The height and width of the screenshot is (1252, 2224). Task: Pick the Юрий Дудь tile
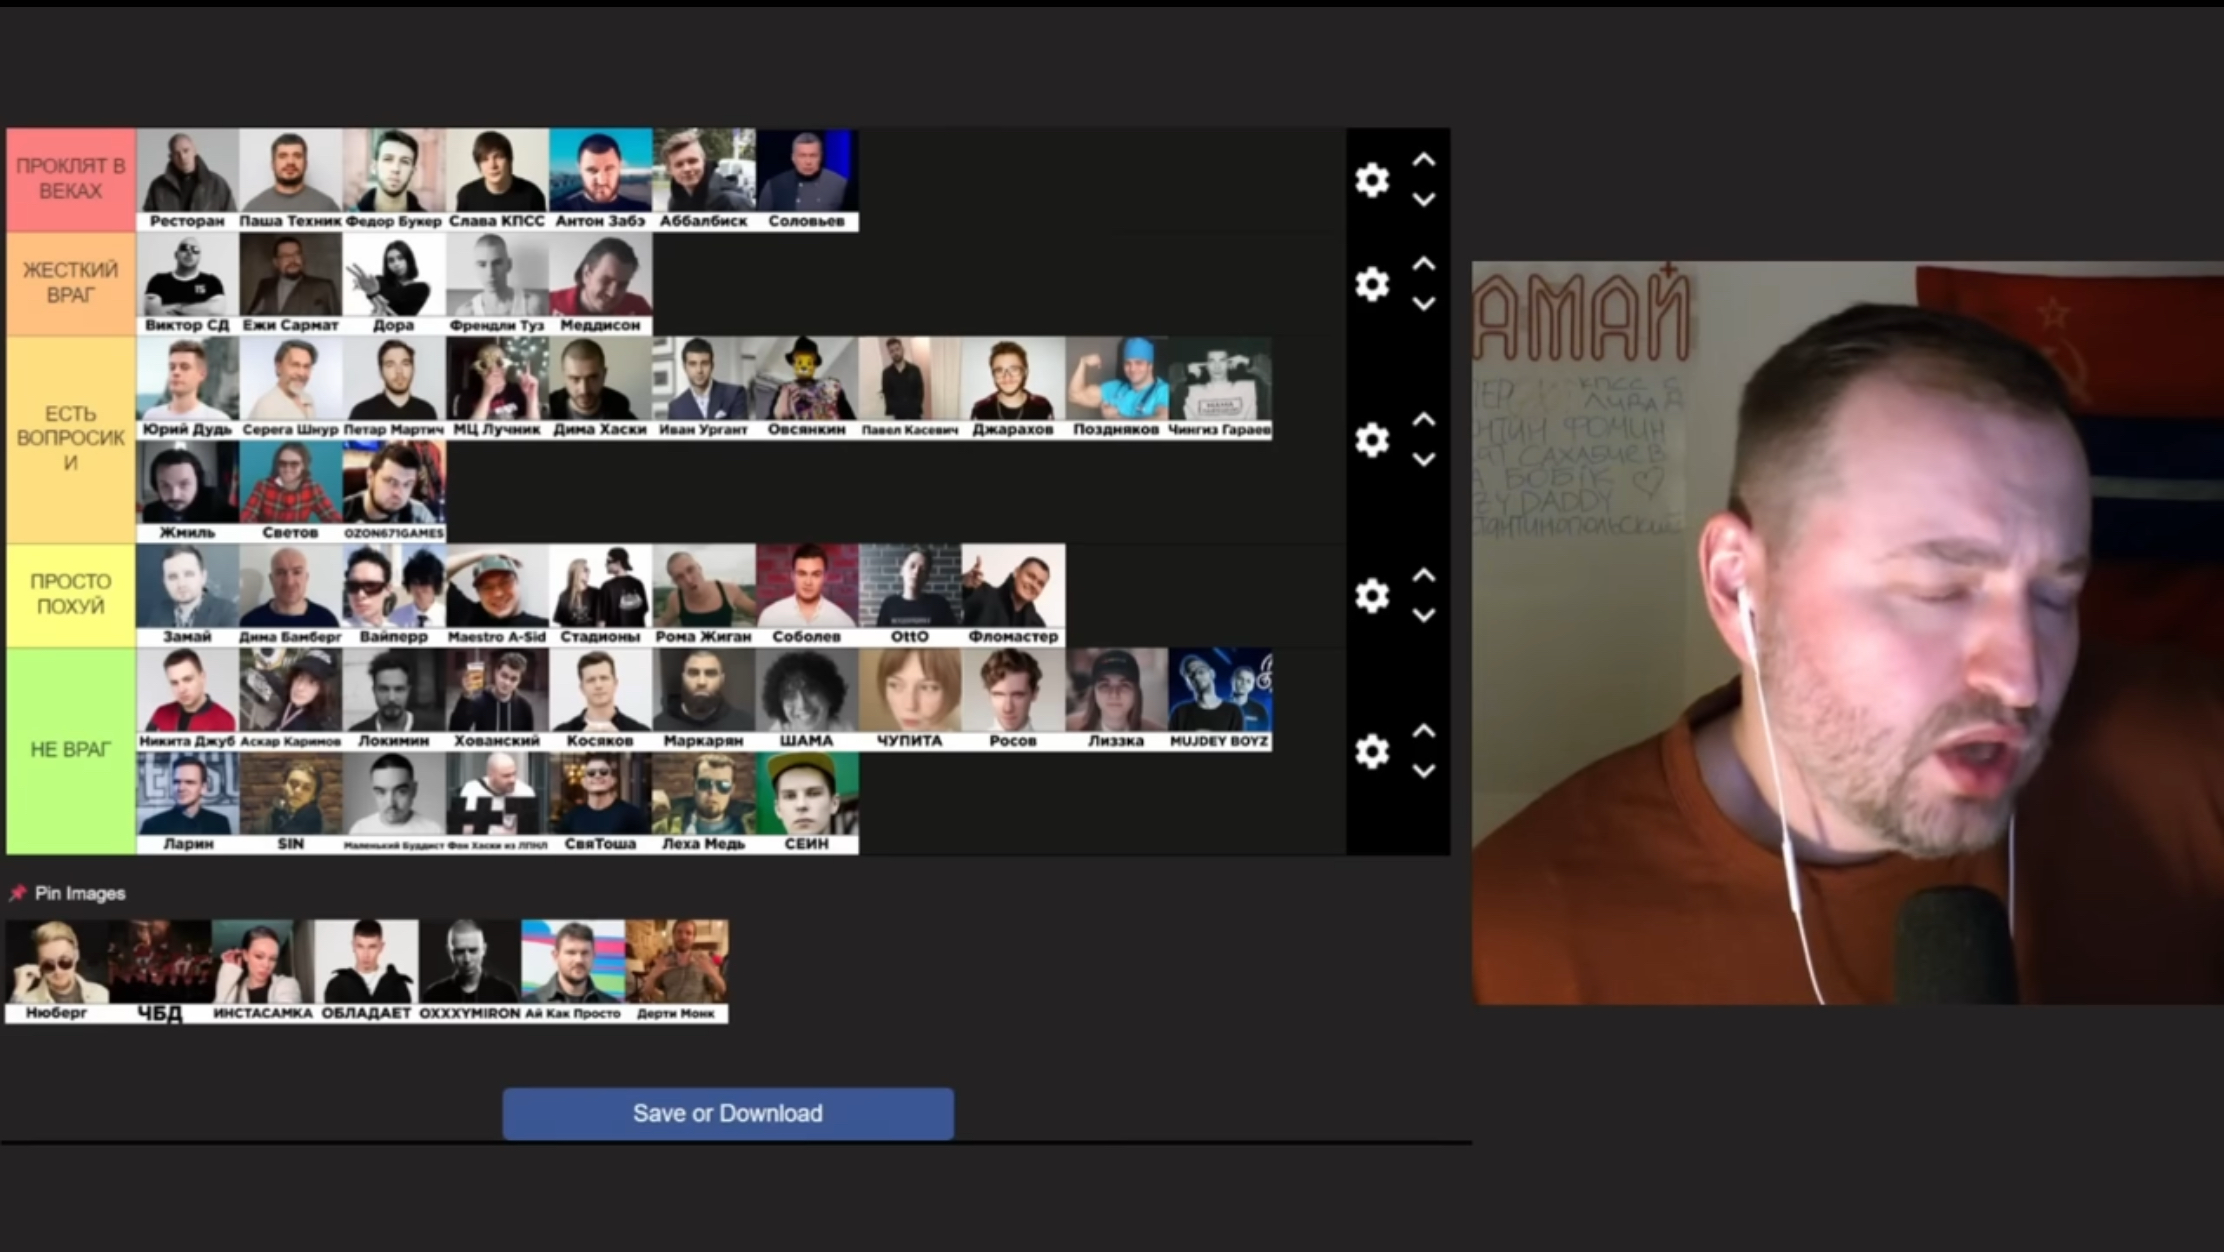tap(187, 387)
